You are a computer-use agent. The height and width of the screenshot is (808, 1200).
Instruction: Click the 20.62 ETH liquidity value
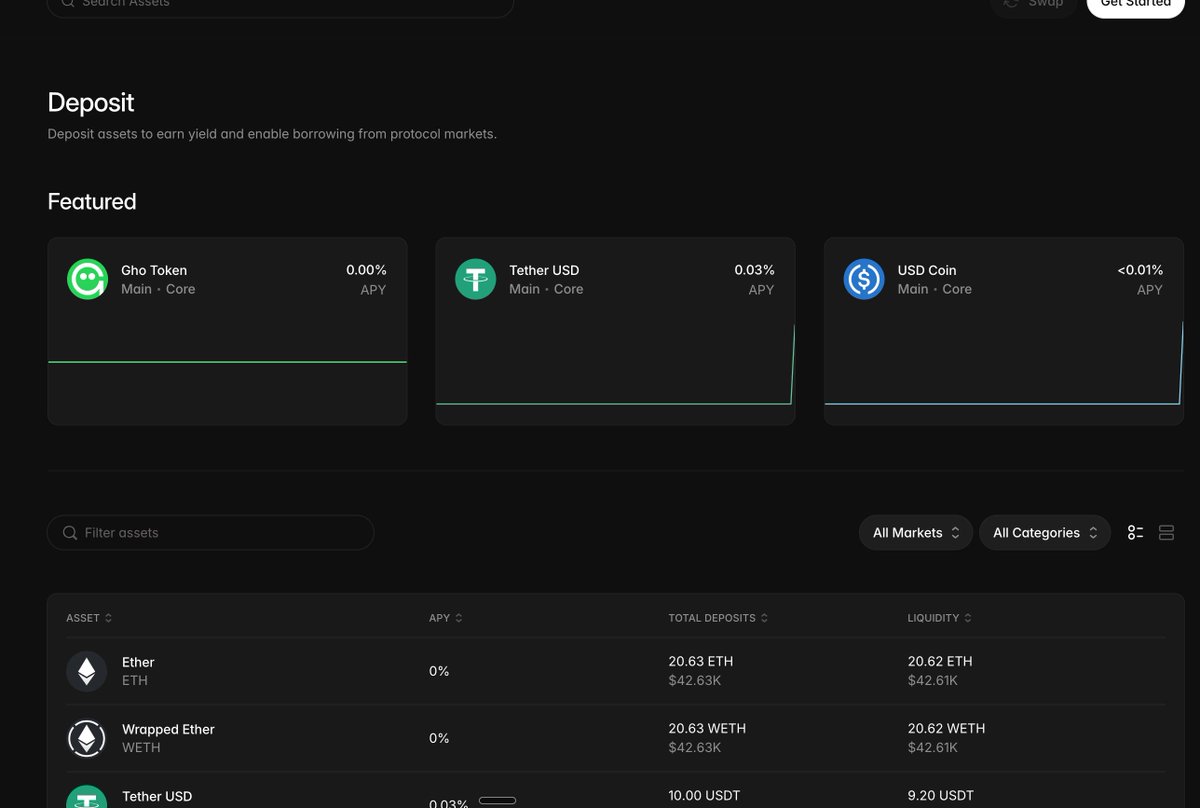tap(939, 661)
